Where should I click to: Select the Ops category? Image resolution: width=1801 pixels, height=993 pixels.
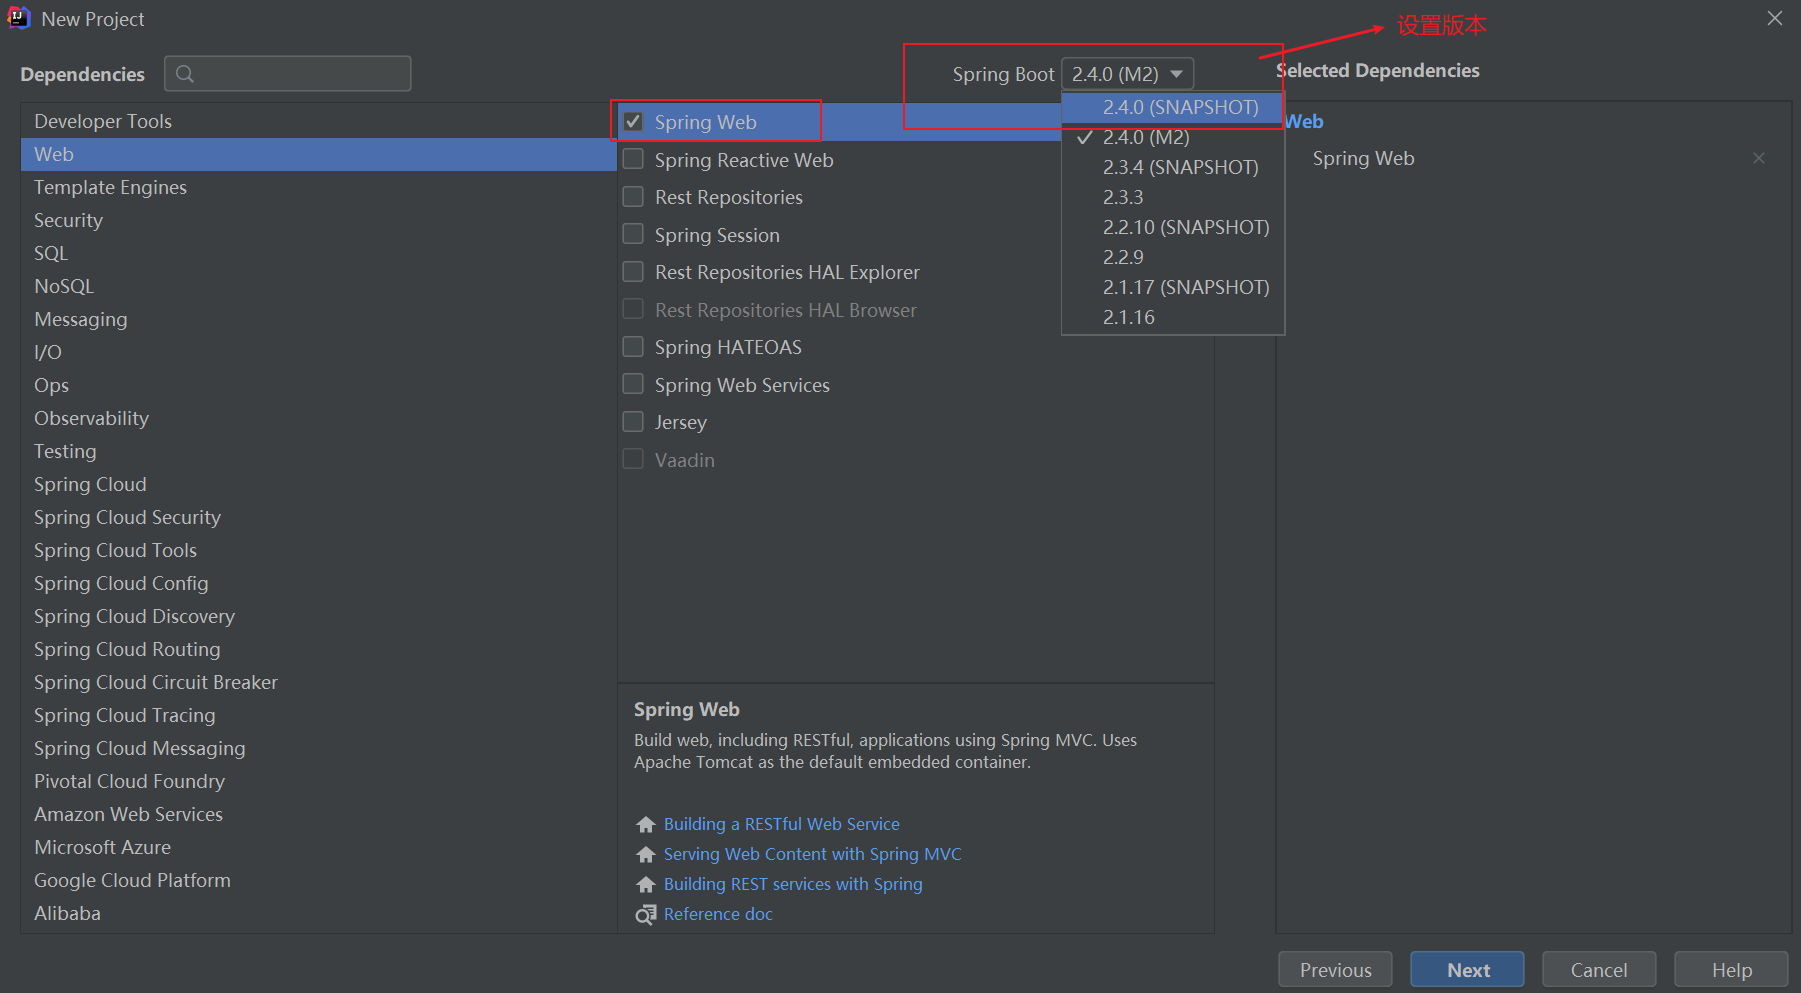tap(318, 385)
